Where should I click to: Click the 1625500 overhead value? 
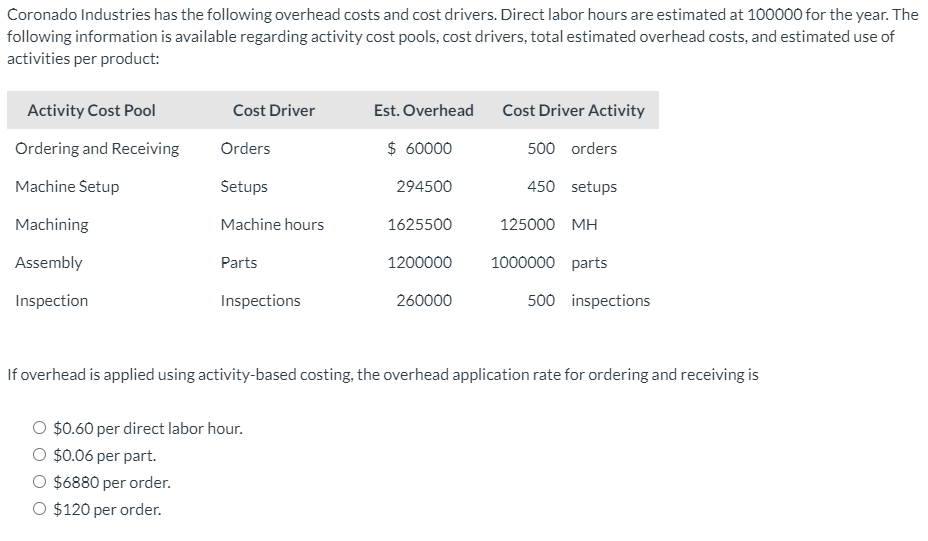coord(420,225)
